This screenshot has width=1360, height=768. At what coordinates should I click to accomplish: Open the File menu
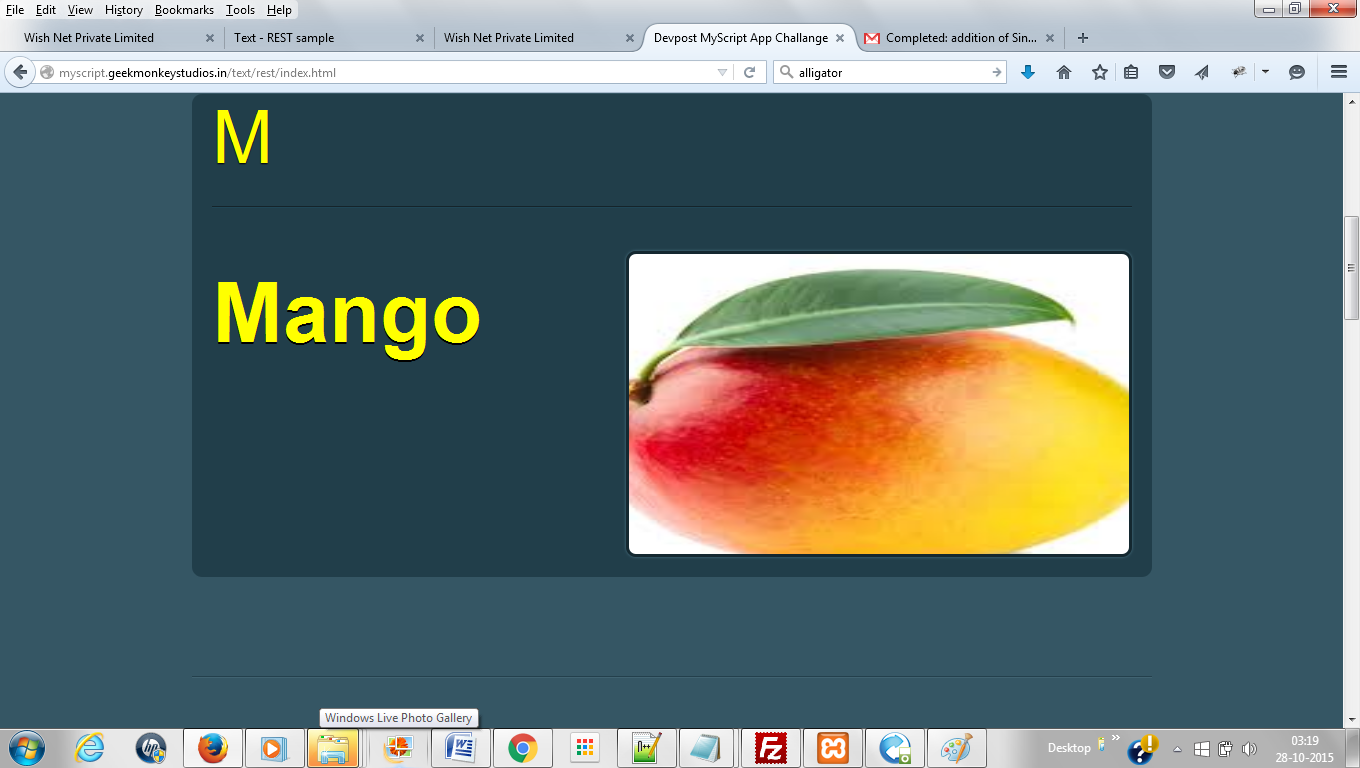15,10
